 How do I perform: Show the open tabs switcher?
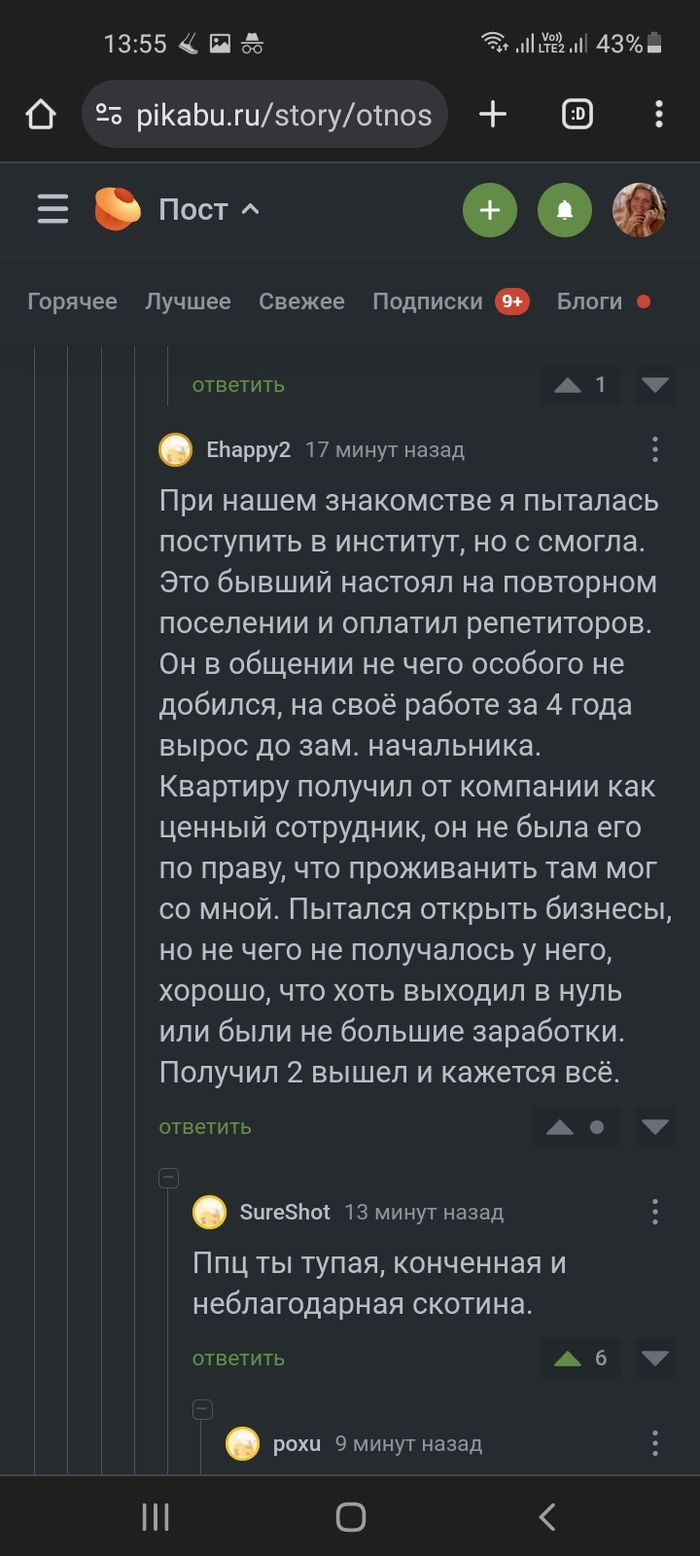pyautogui.click(x=577, y=115)
